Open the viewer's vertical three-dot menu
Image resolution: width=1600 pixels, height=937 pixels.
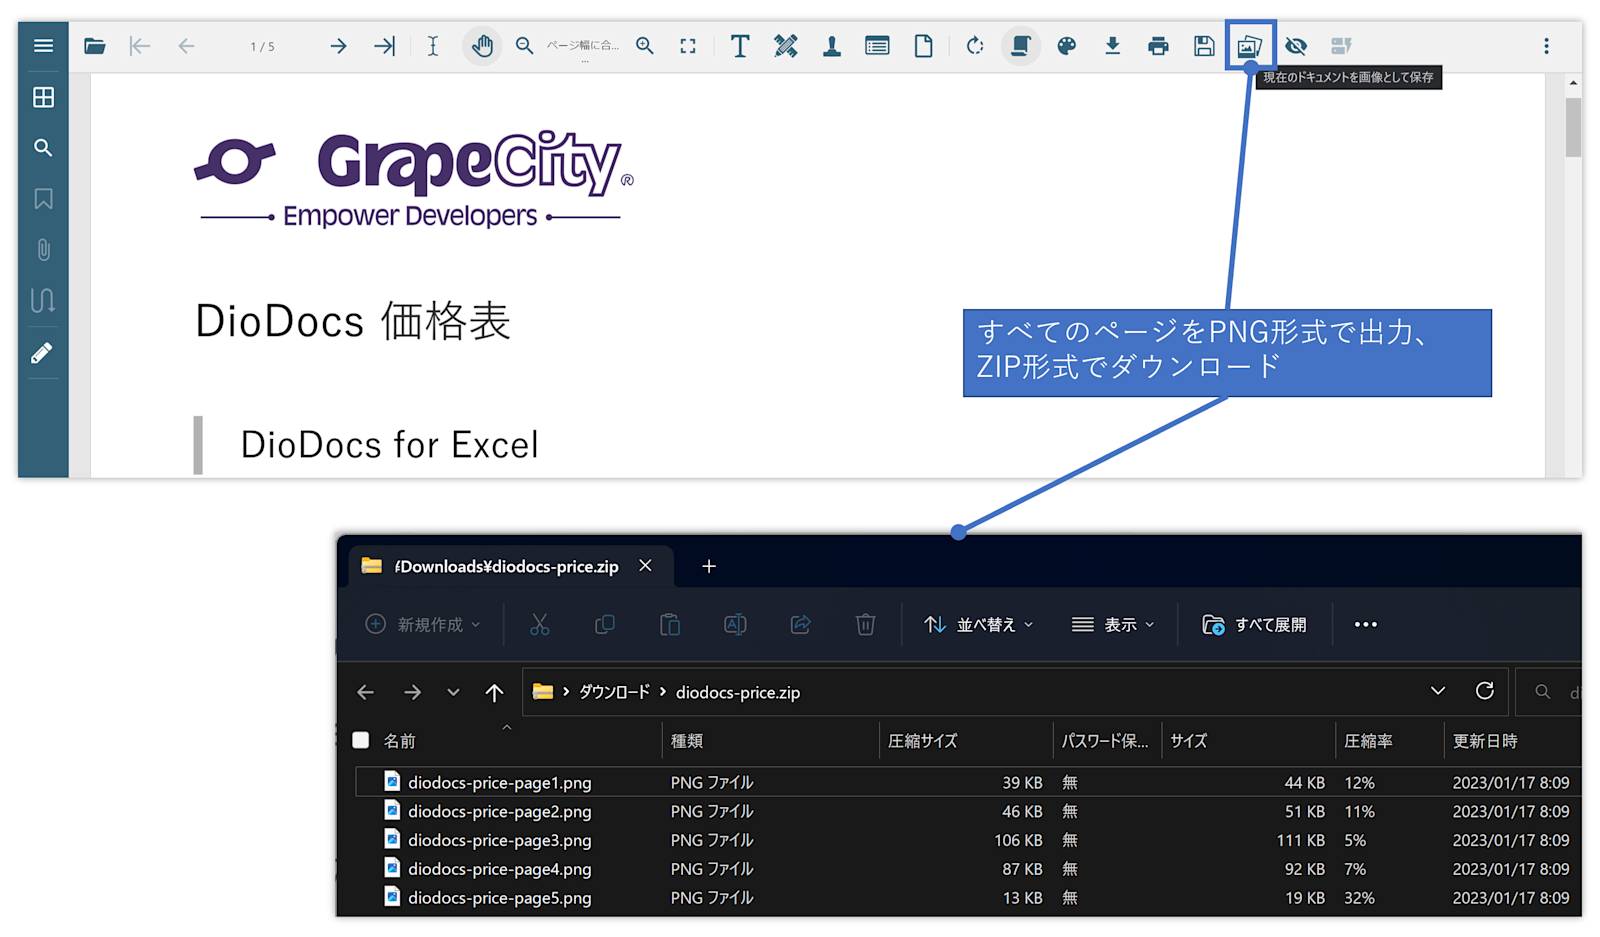click(x=1546, y=46)
